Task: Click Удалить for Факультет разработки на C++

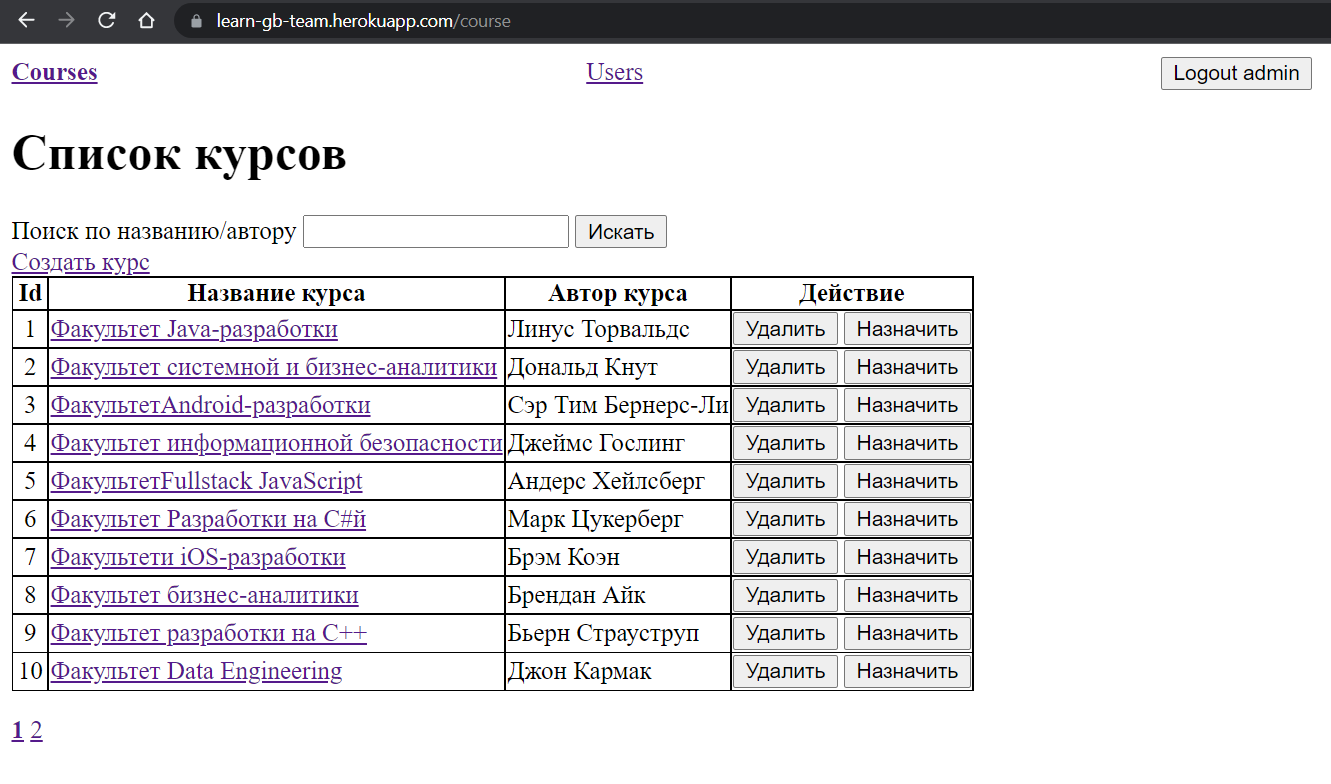Action: click(785, 633)
